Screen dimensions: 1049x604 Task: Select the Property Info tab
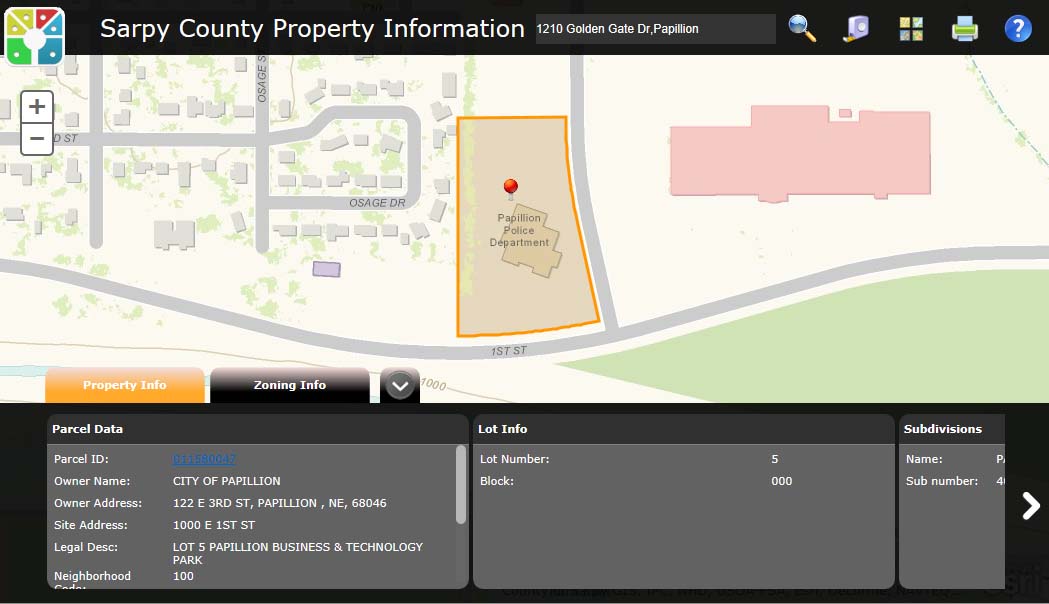(x=124, y=385)
